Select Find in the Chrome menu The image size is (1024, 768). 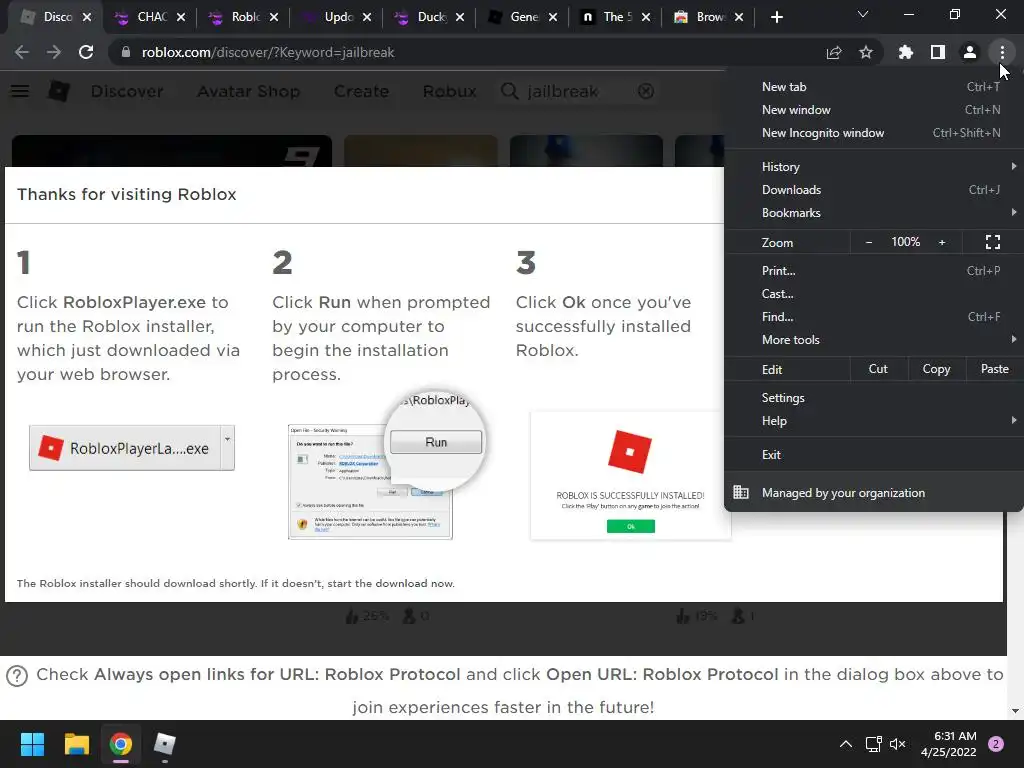pyautogui.click(x=873, y=317)
